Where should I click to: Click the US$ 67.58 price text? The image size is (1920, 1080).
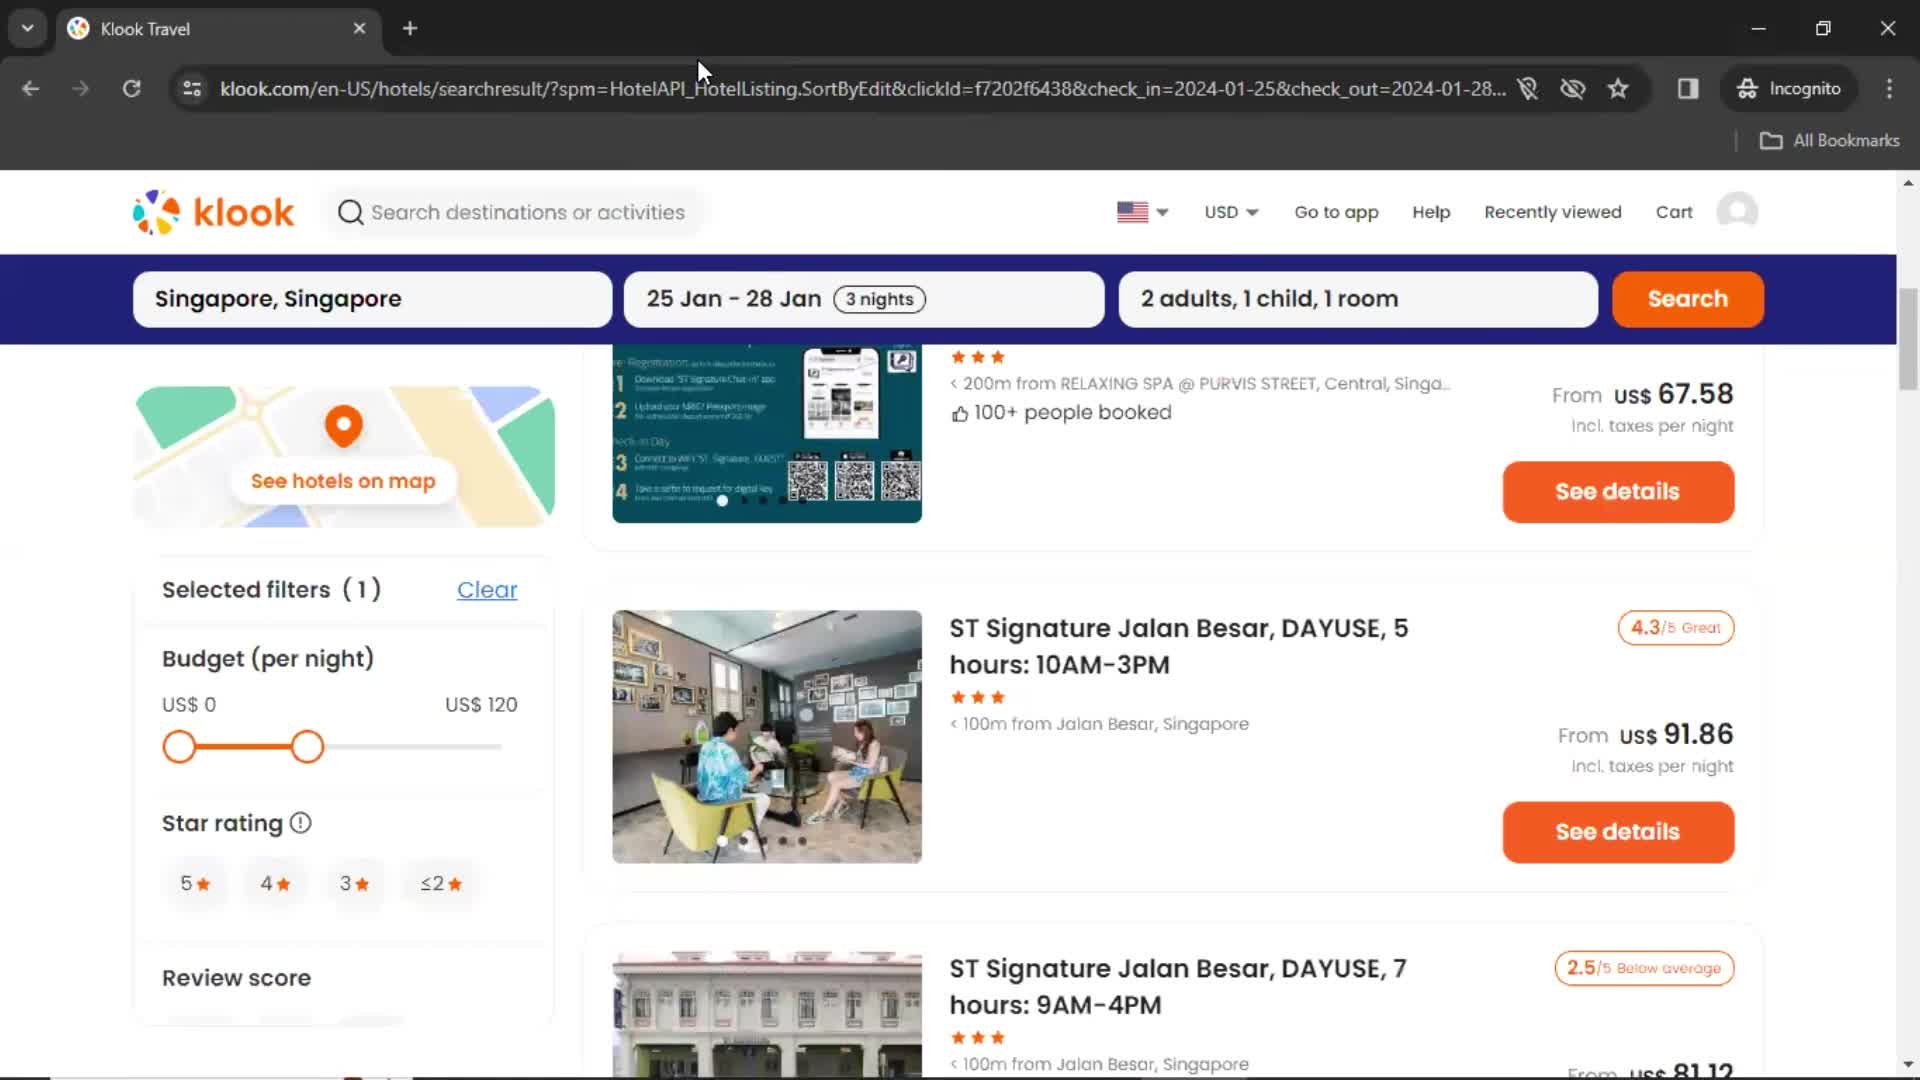point(1674,394)
